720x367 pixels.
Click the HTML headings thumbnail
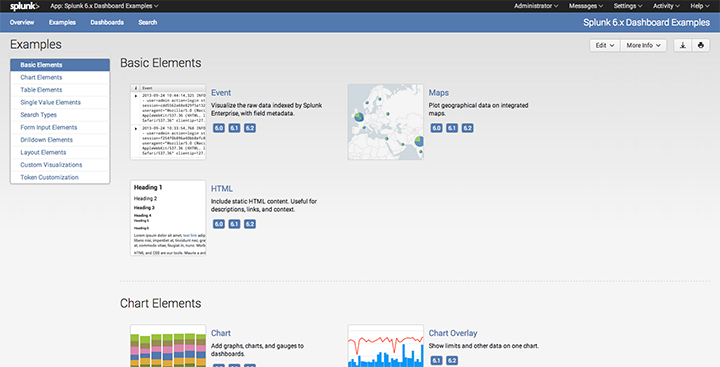(168, 218)
